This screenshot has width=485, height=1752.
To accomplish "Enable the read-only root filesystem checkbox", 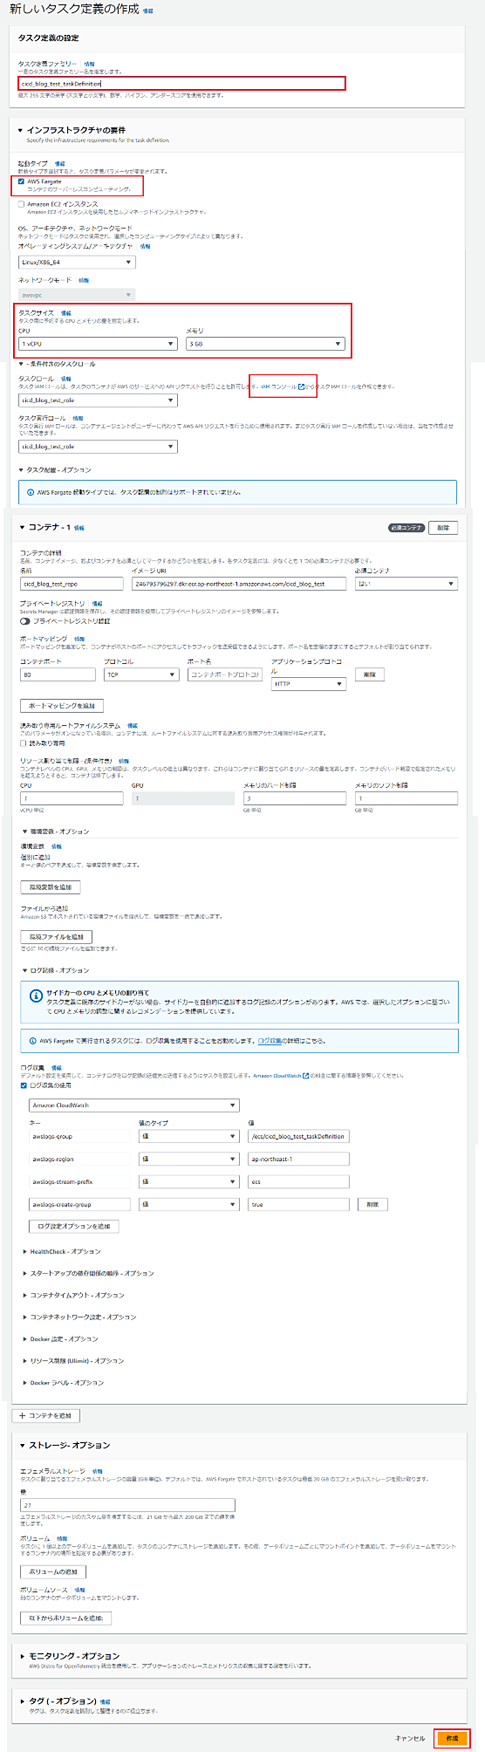I will tap(24, 743).
